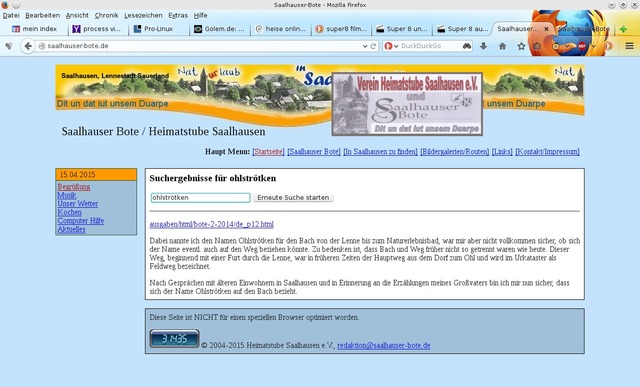
Task: Open the 'Unser Wetter' sidebar link
Action: [x=78, y=204]
